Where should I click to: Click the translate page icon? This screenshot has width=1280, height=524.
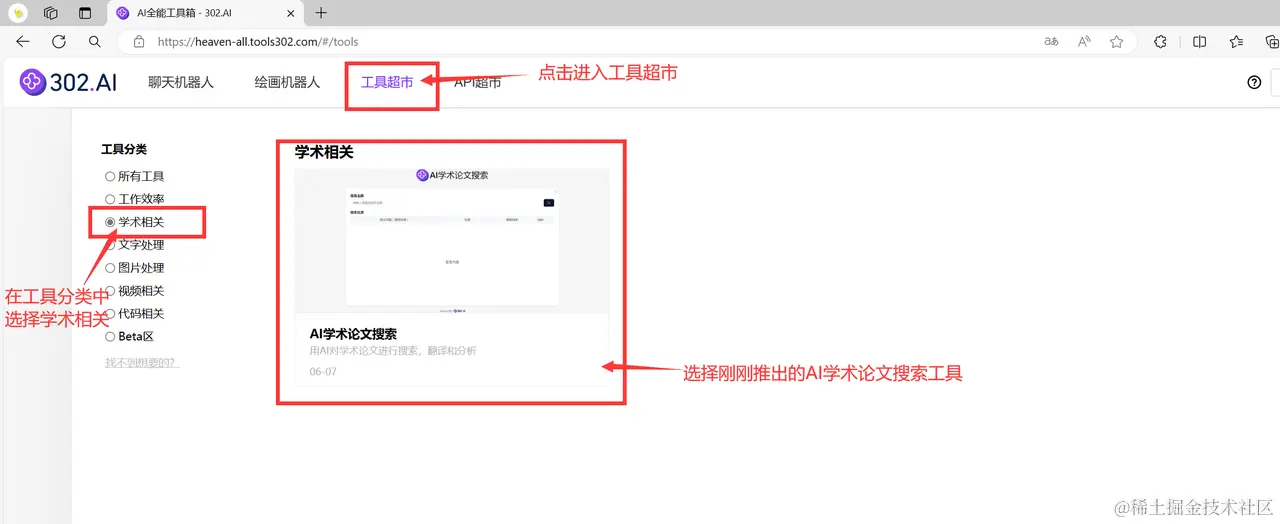tap(1051, 42)
